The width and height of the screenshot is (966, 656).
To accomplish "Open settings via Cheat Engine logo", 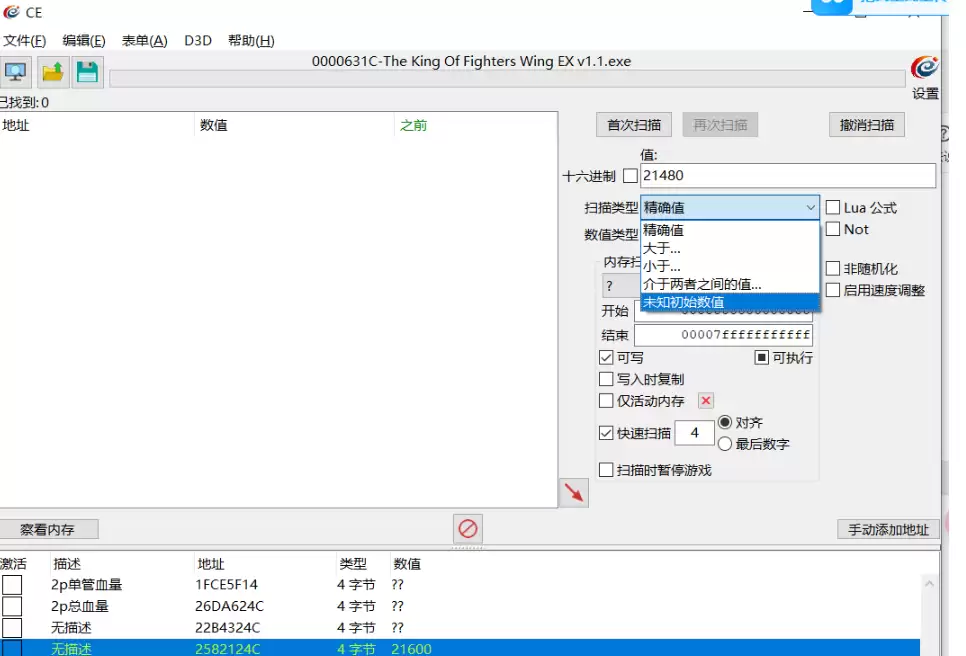I will click(924, 68).
